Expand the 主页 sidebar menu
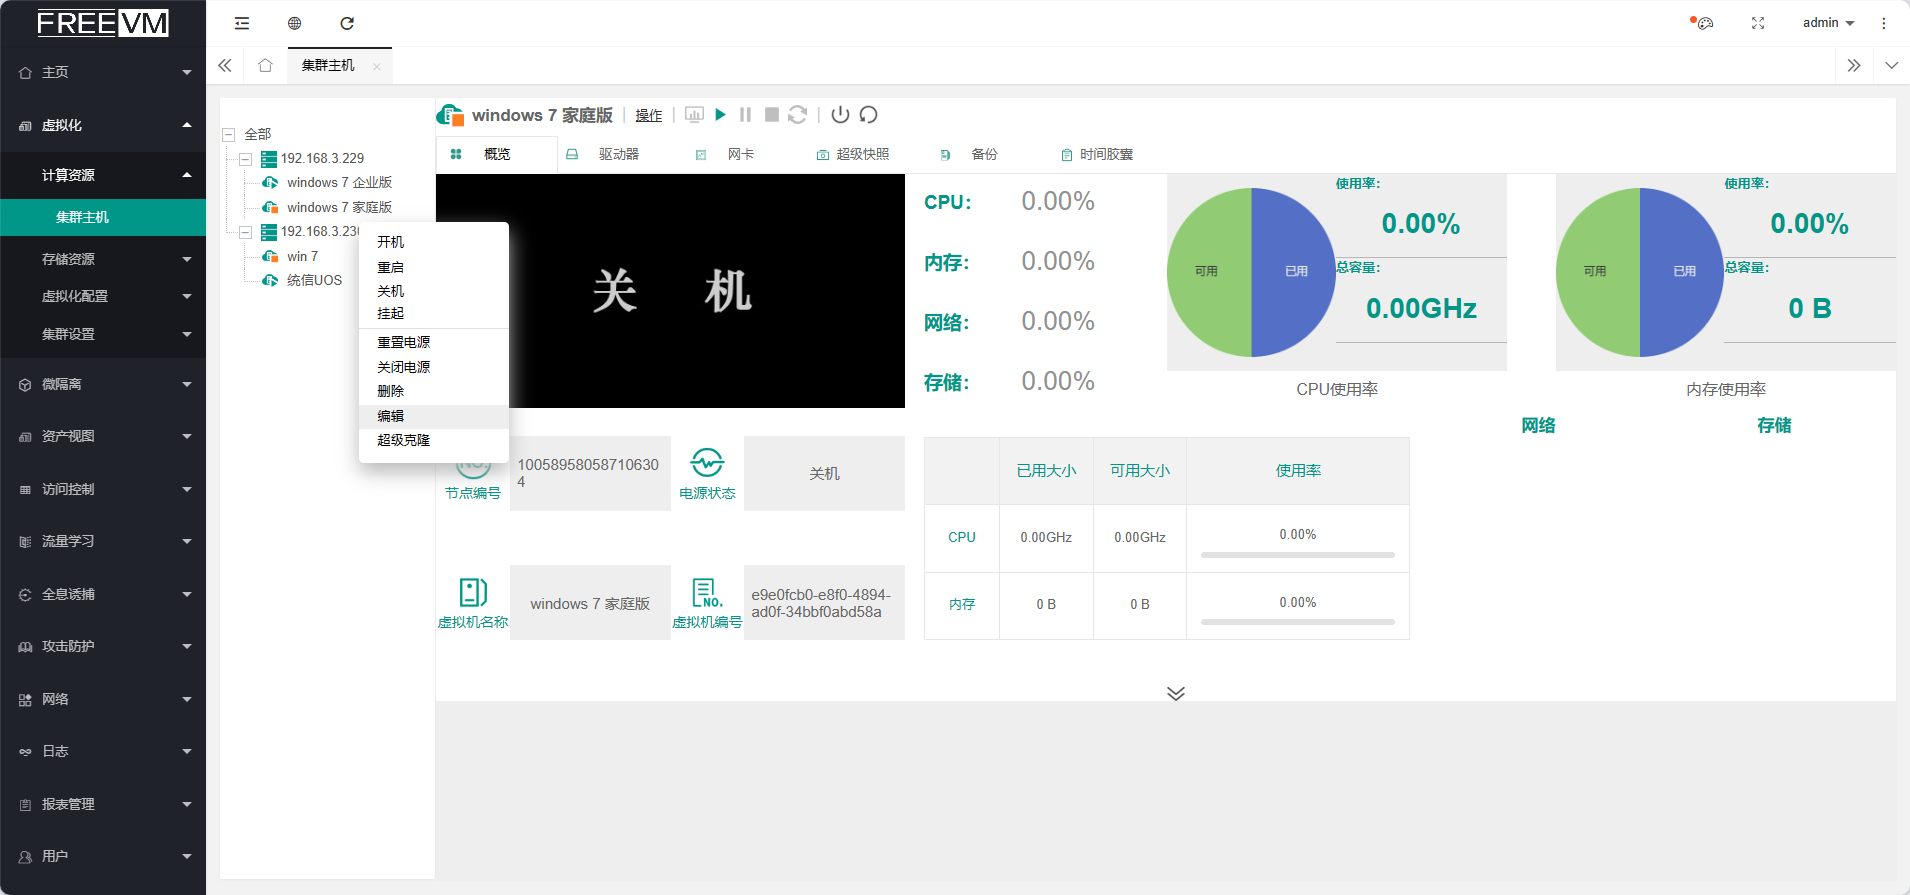 103,72
